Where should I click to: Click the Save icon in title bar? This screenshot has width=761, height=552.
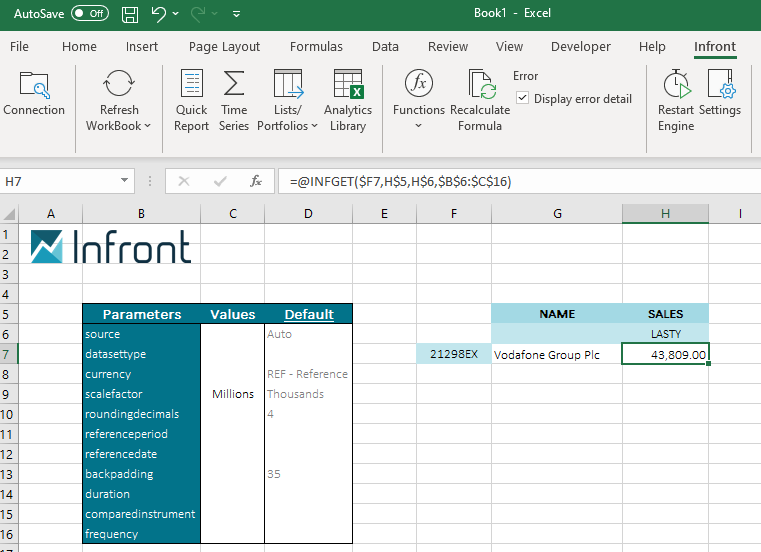(130, 14)
